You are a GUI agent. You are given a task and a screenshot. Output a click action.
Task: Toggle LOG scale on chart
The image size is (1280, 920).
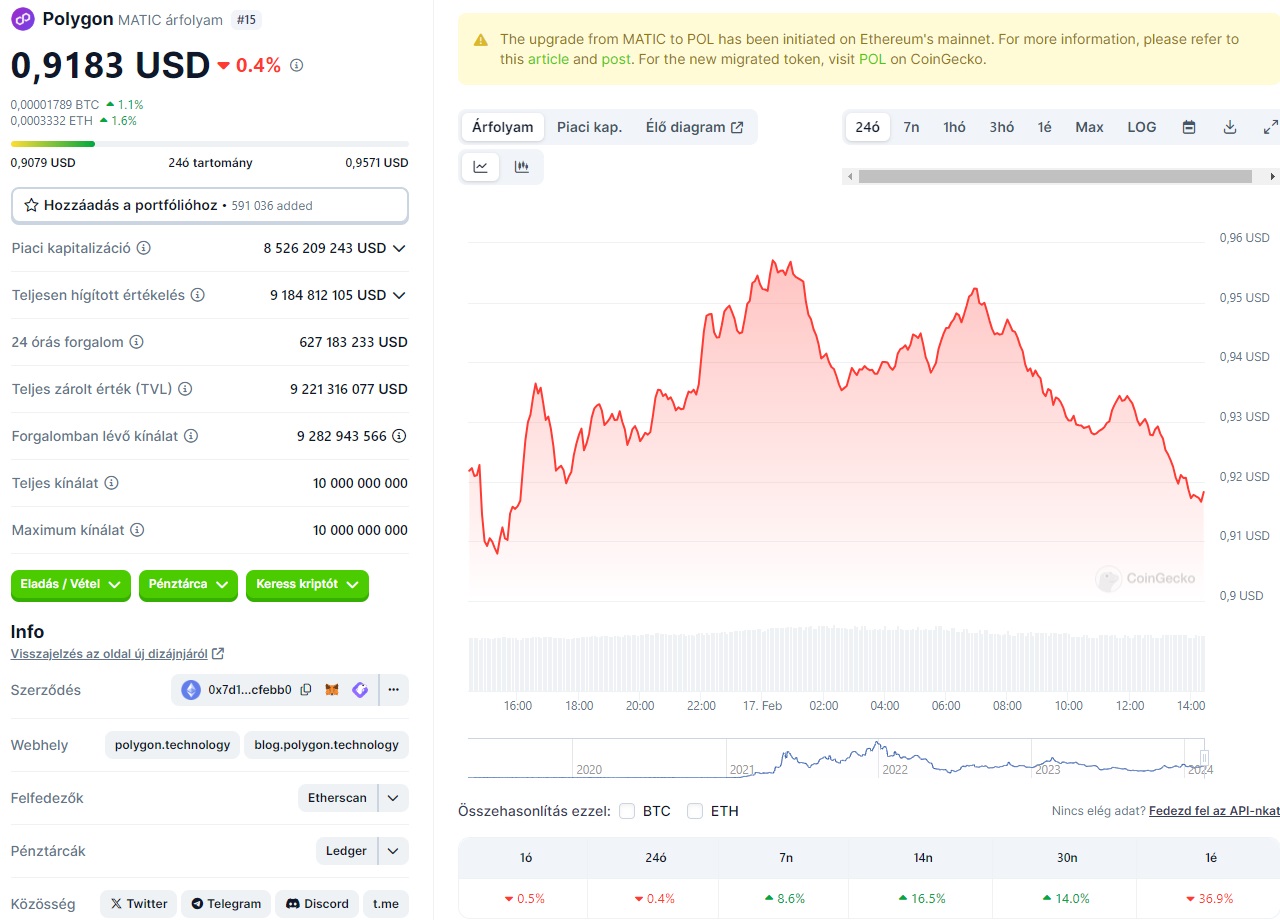coord(1141,127)
